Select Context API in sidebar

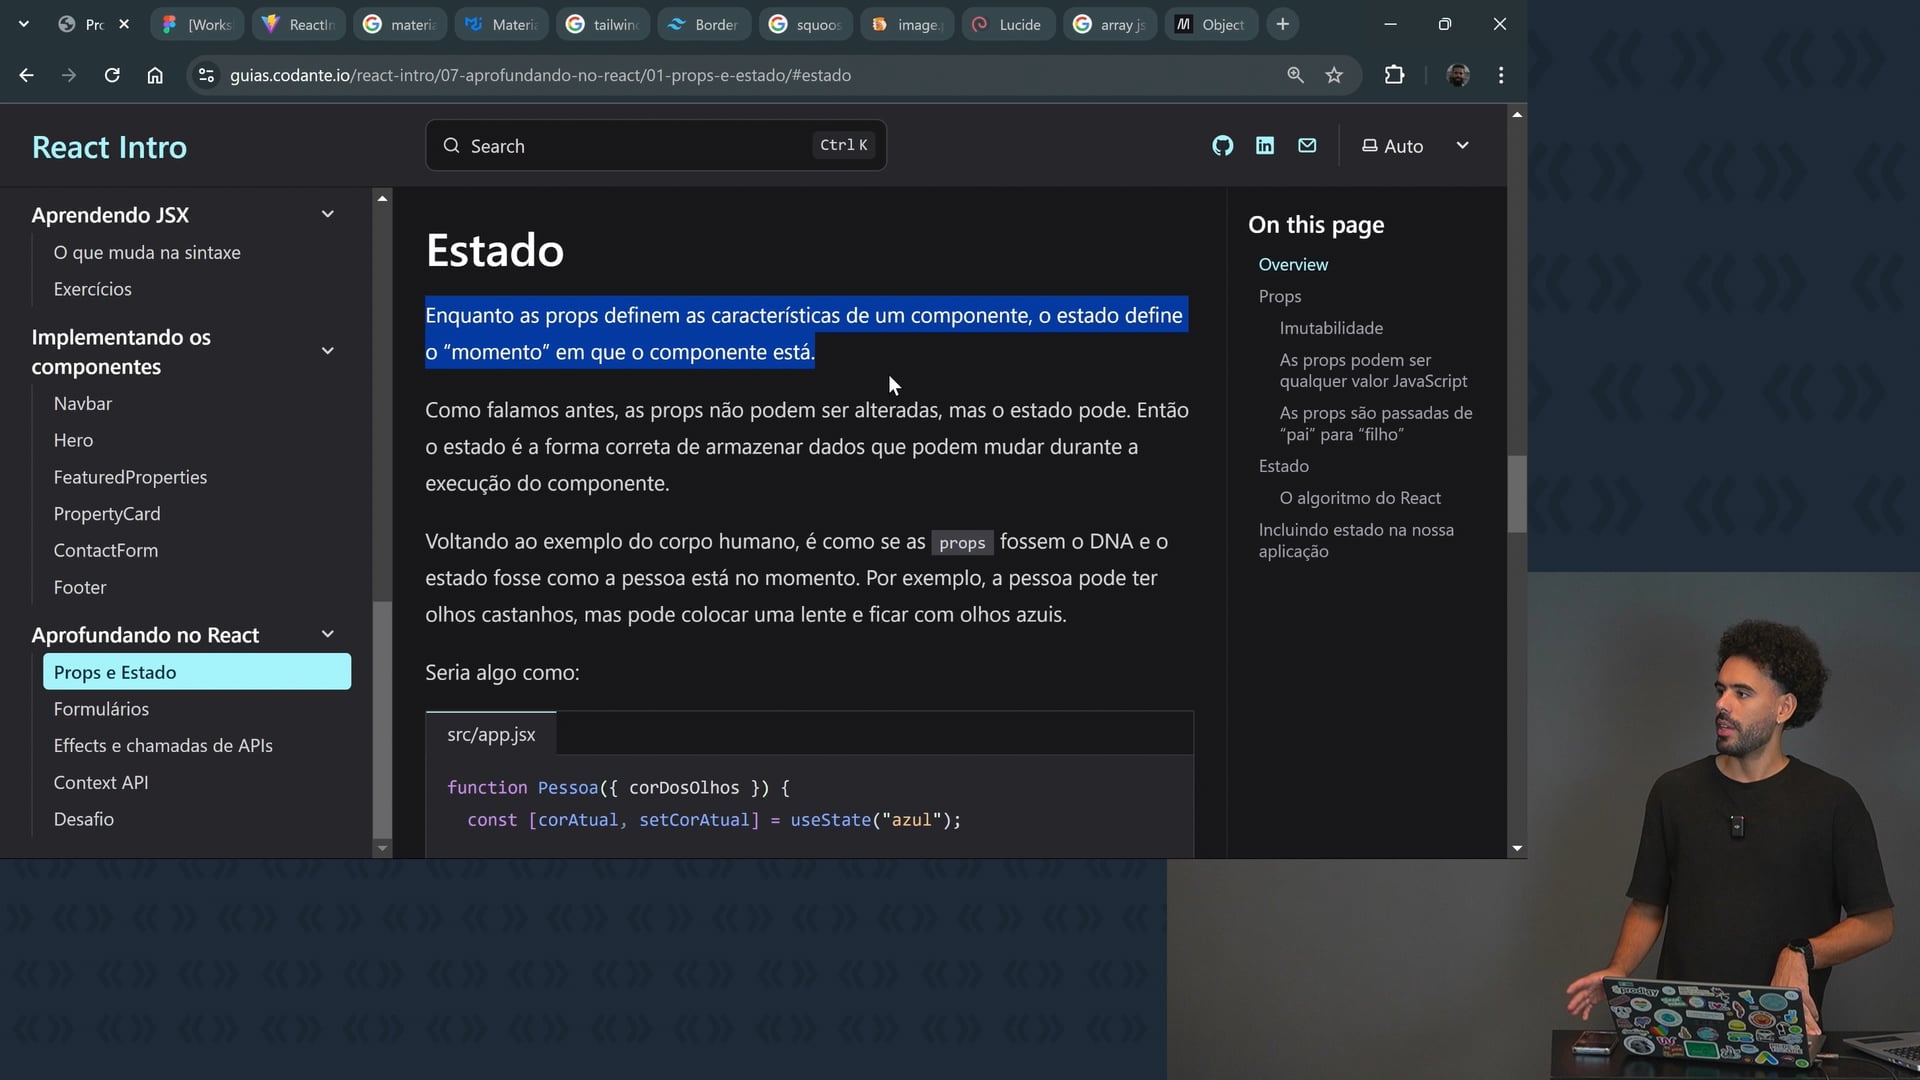pyautogui.click(x=101, y=782)
